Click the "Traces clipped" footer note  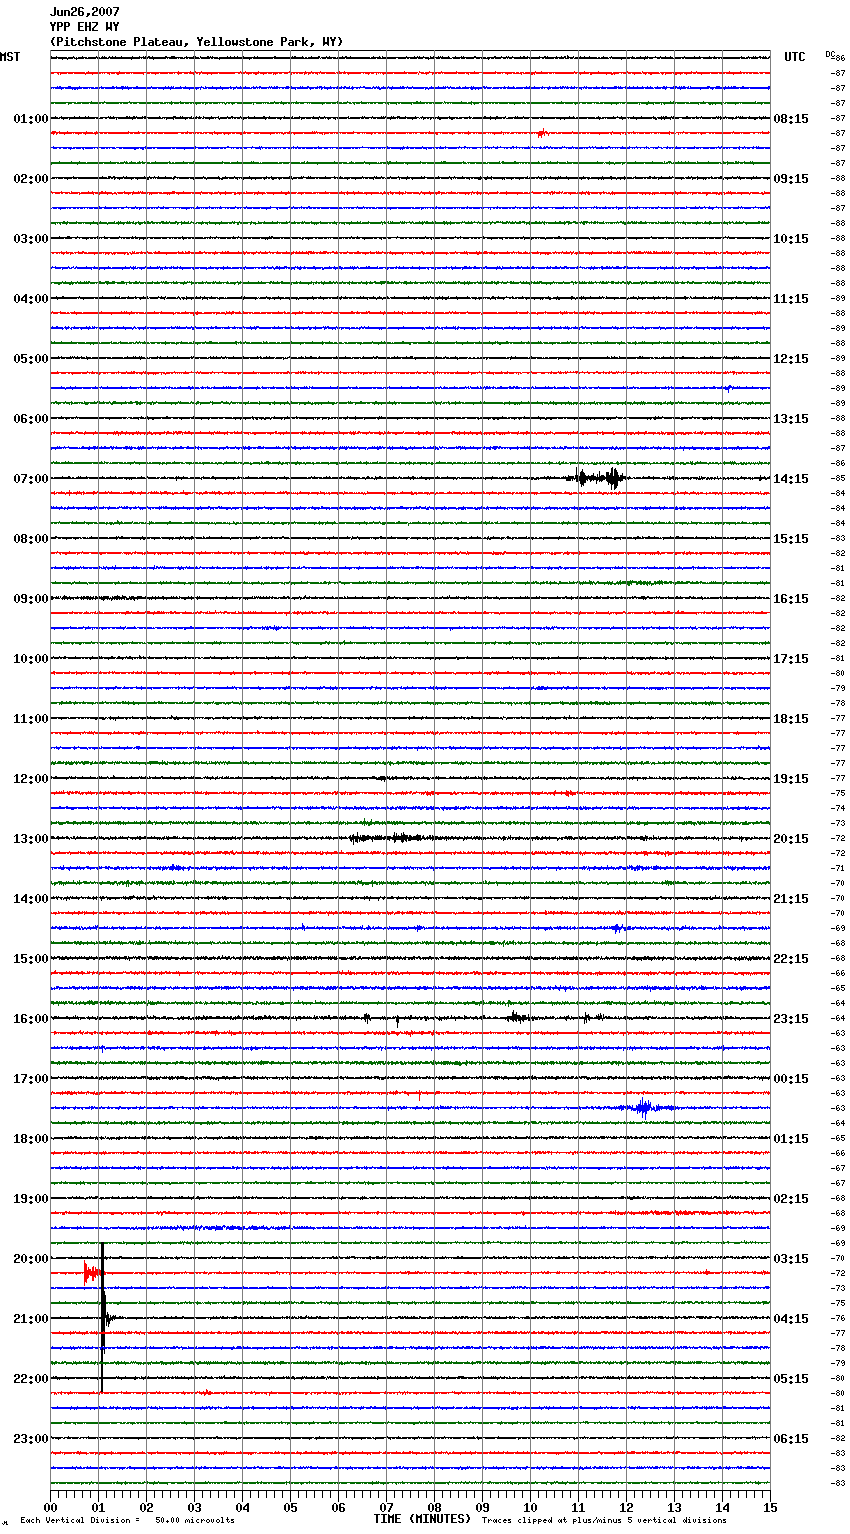pyautogui.click(x=604, y=1521)
